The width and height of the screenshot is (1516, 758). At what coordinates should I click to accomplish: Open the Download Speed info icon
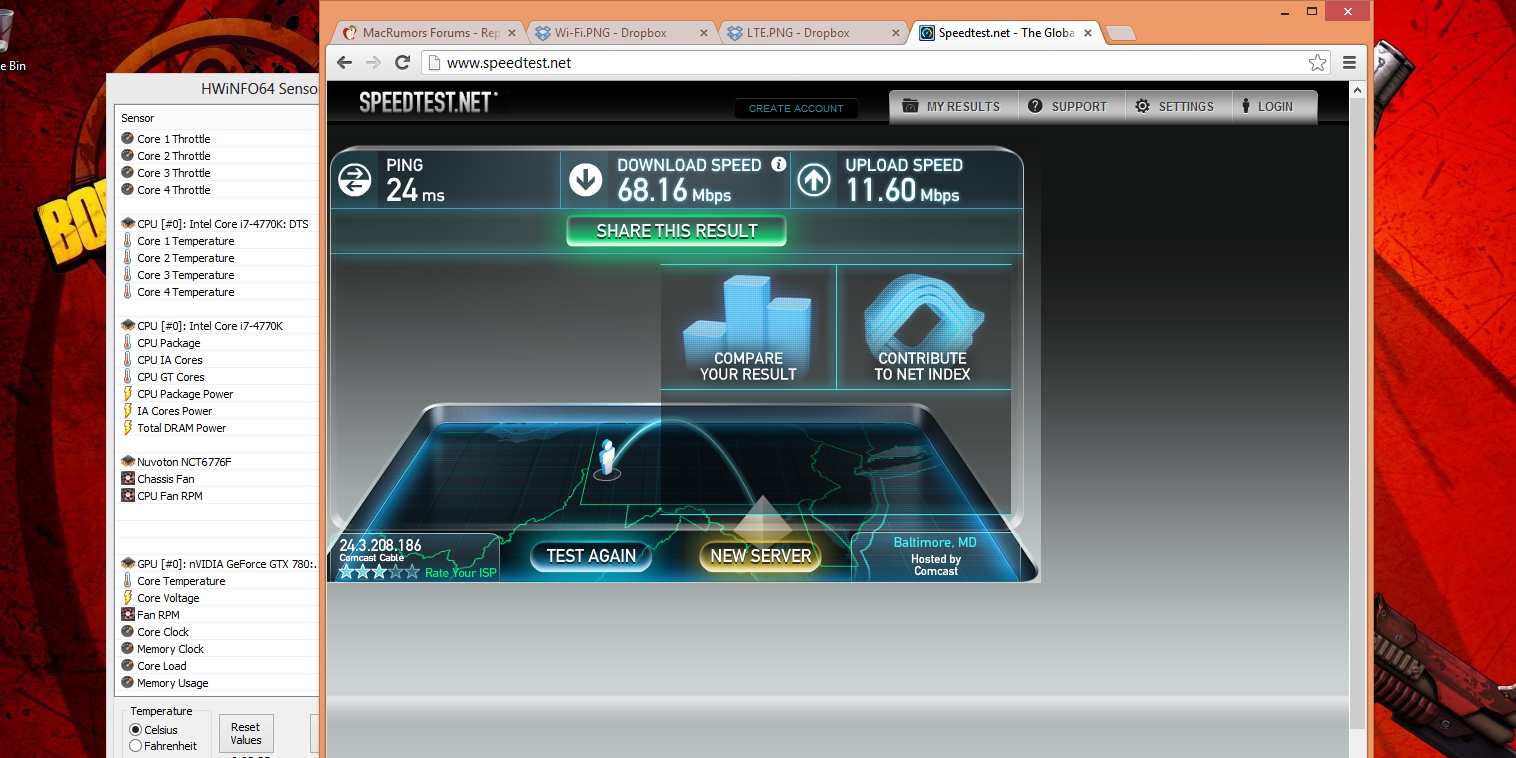(779, 164)
